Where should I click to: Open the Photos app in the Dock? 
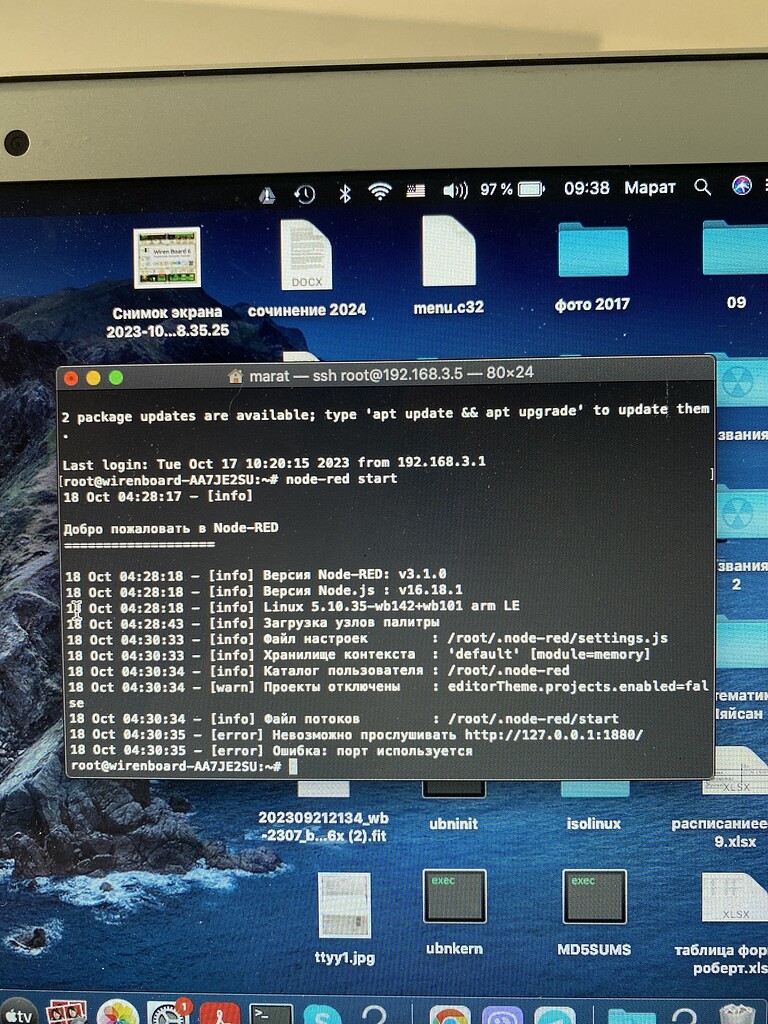tap(117, 1013)
